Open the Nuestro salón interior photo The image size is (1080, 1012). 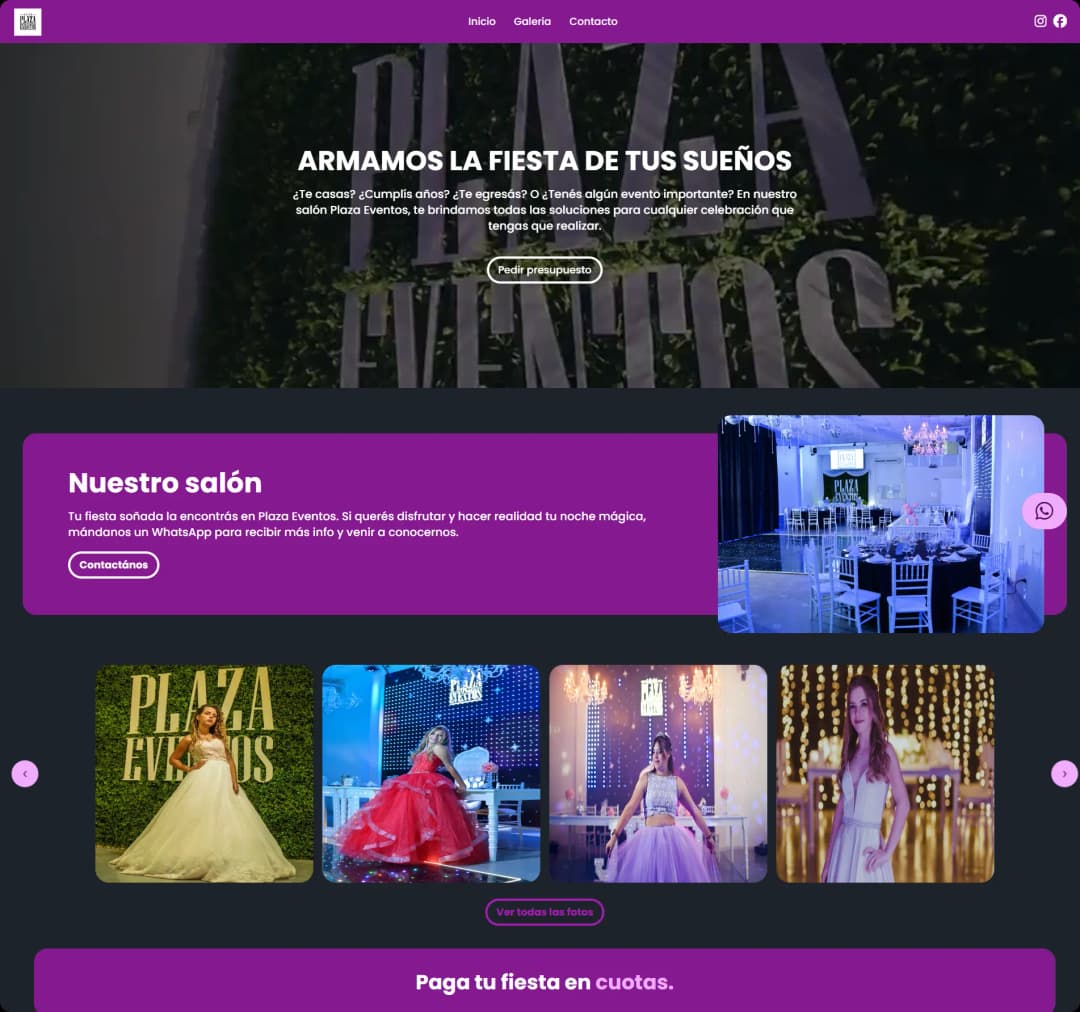(x=880, y=522)
